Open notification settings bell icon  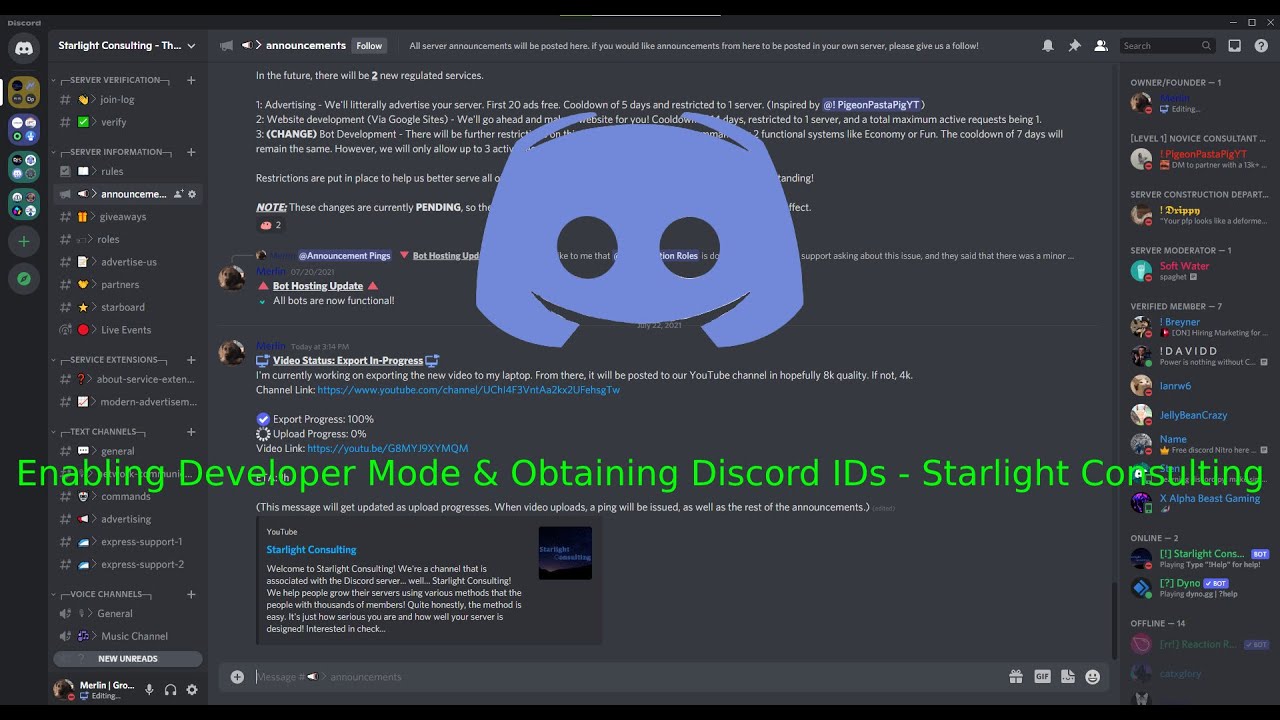click(x=1047, y=46)
